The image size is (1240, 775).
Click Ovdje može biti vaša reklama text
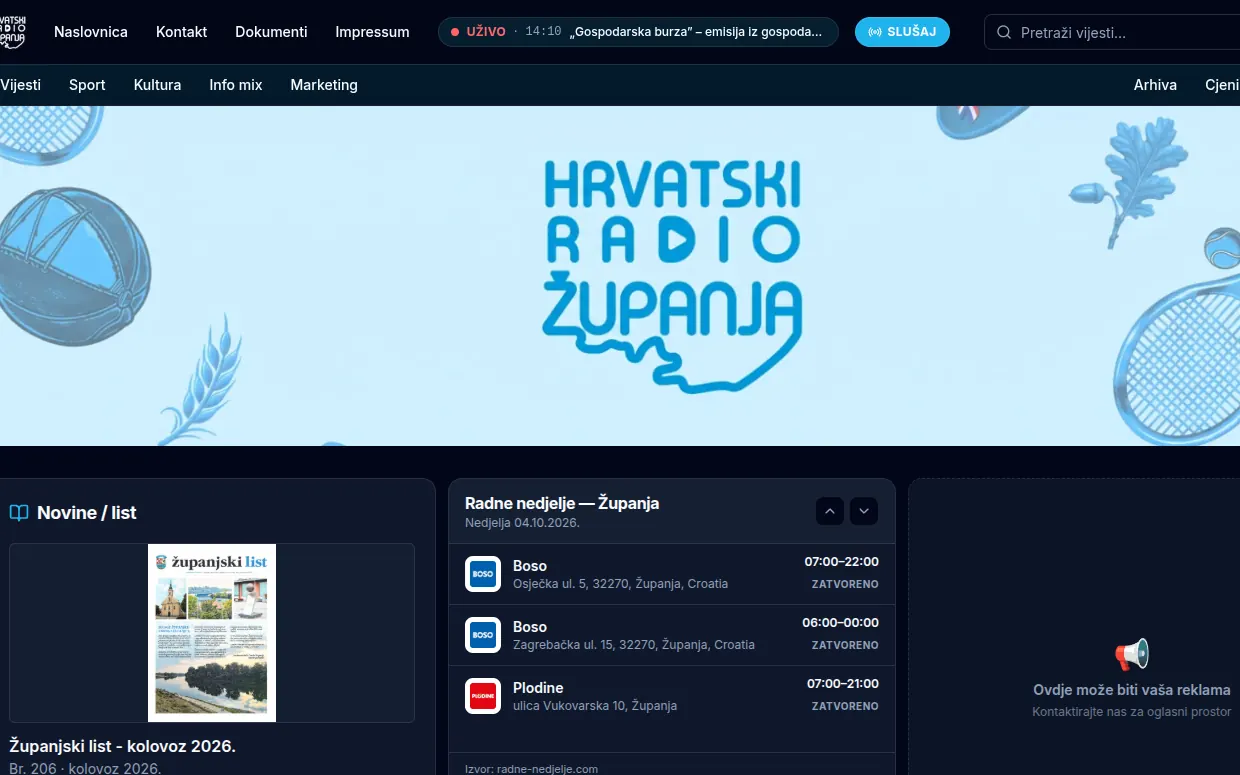pos(1132,690)
